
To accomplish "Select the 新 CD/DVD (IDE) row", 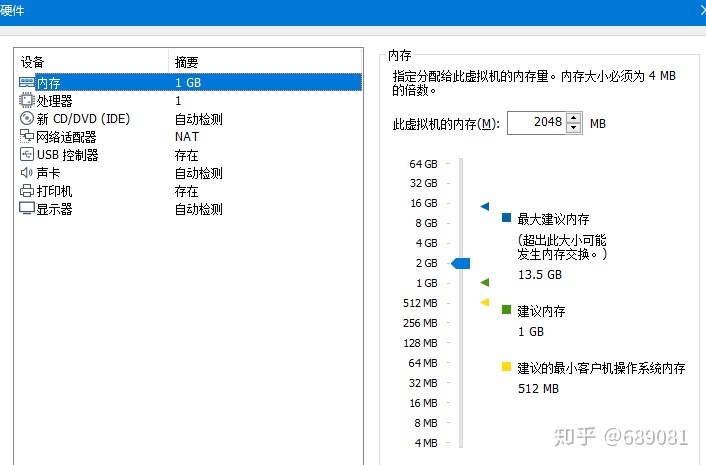I will (190, 118).
